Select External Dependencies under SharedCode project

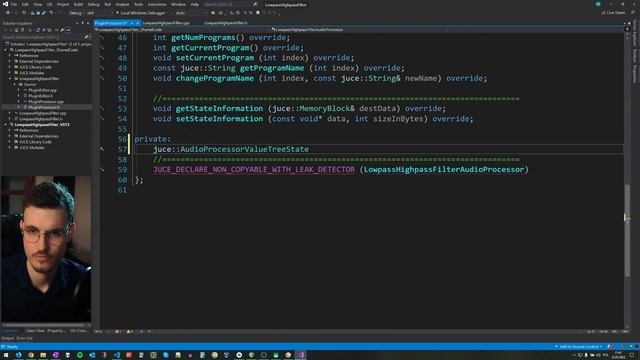(x=39, y=61)
